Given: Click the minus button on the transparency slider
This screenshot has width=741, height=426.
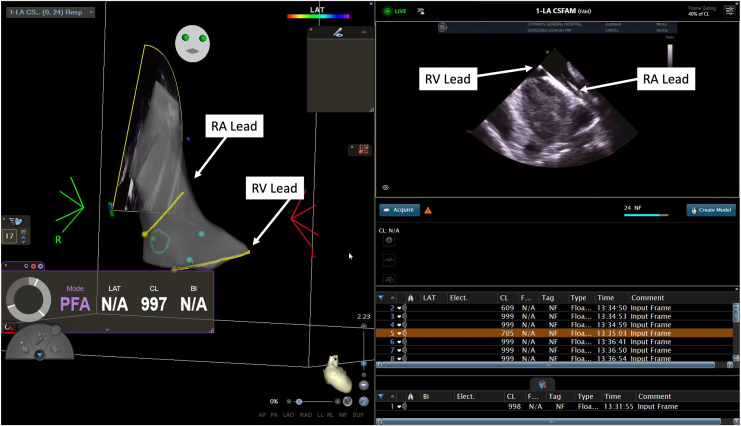Looking at the screenshot, I should pos(289,401).
